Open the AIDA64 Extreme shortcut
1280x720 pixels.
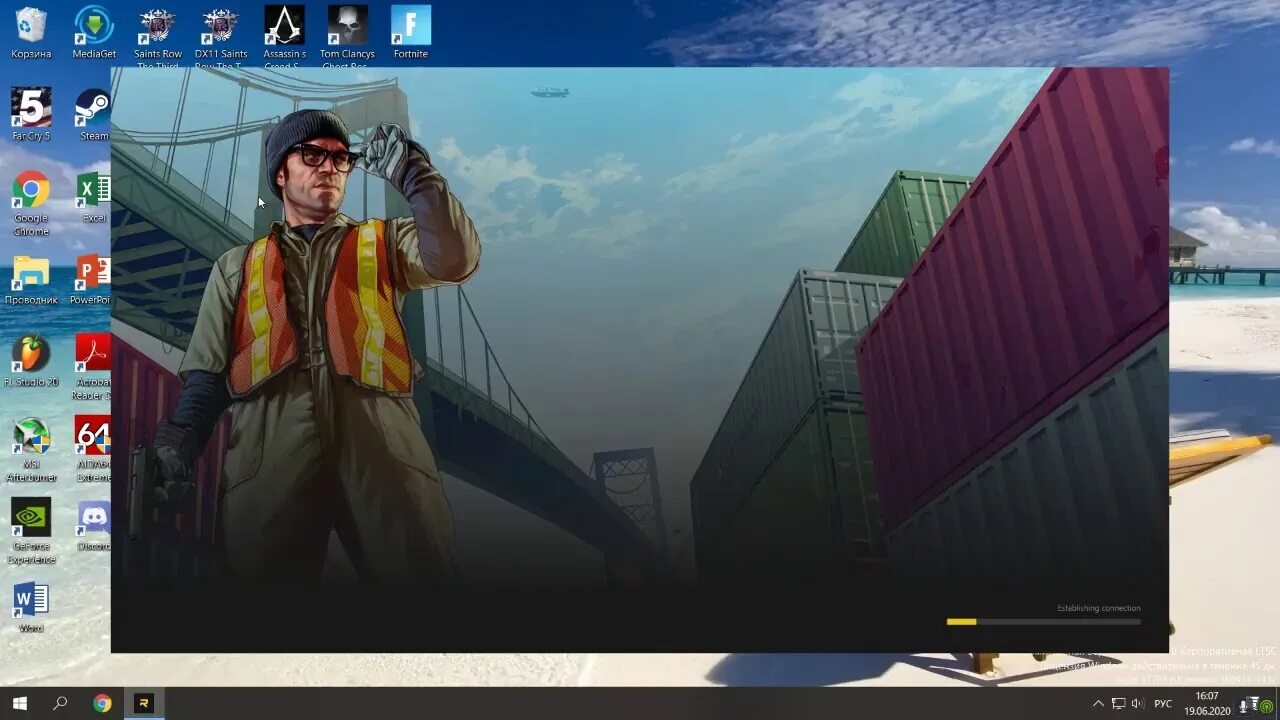tap(93, 450)
